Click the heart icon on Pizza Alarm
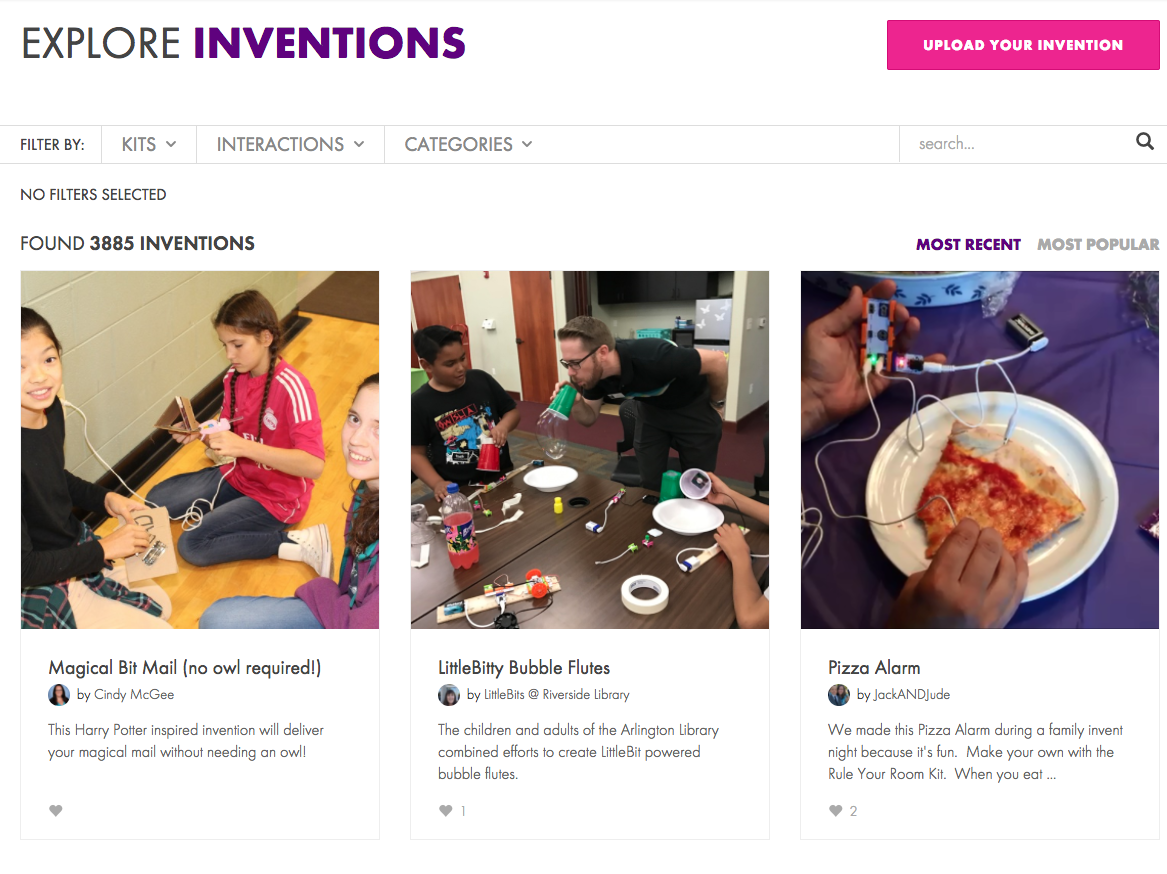1167x874 pixels. point(836,810)
